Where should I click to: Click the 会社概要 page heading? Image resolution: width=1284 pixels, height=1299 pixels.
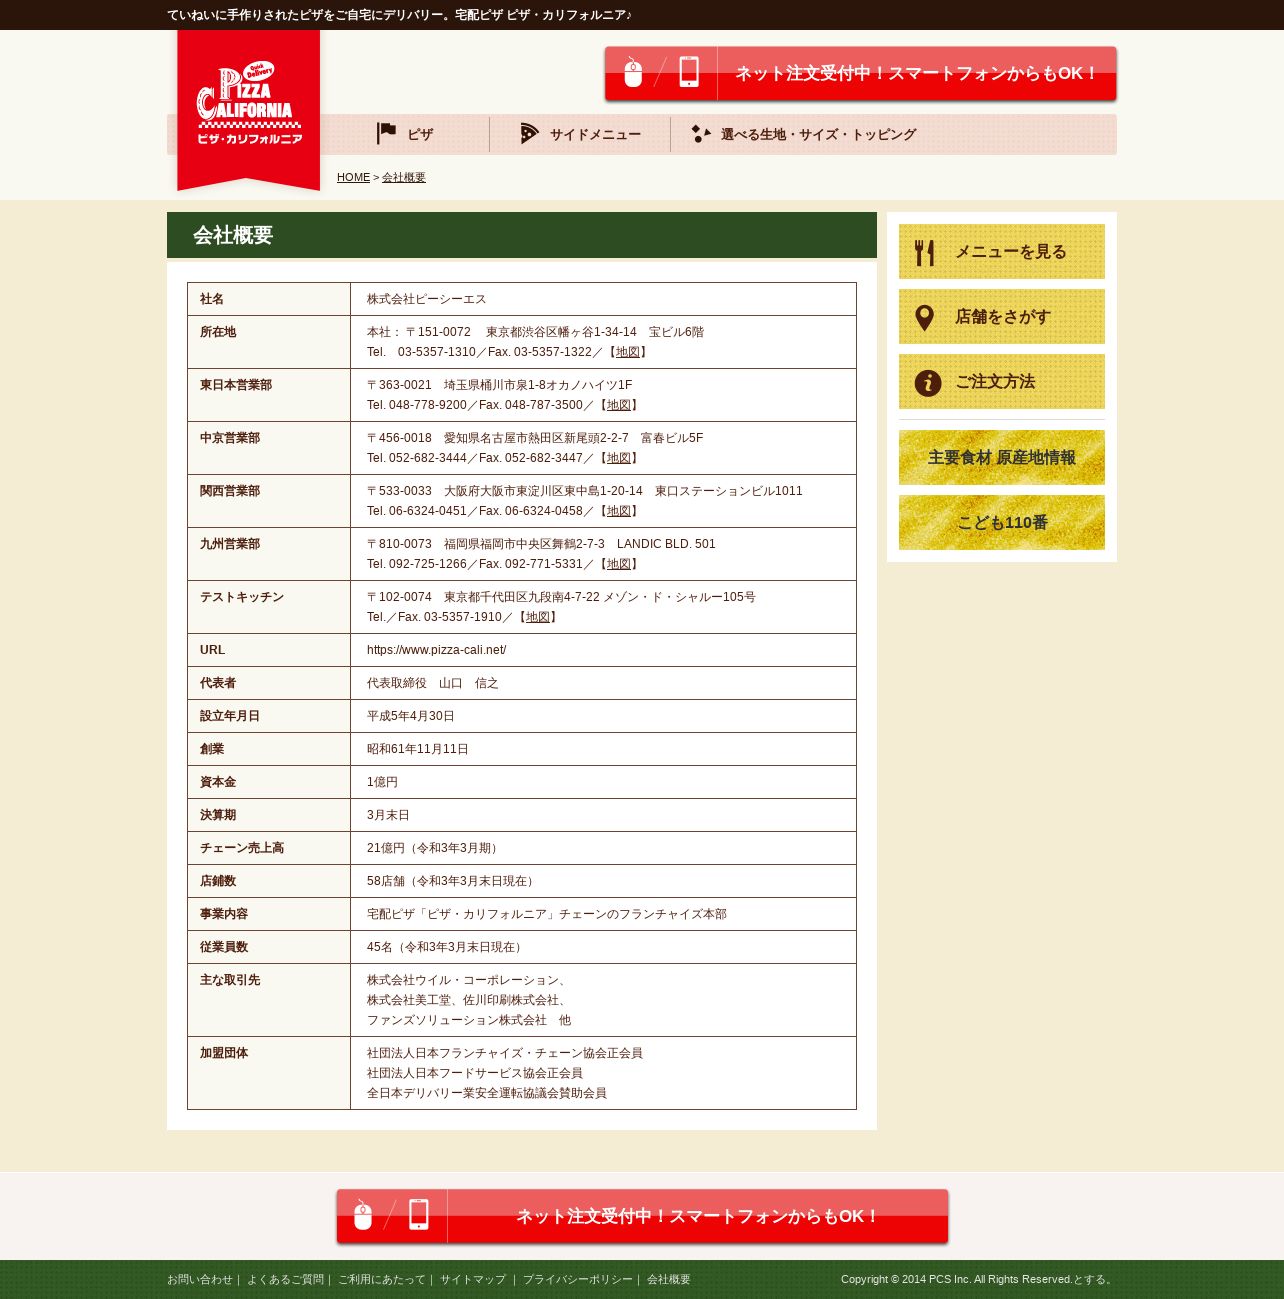click(x=233, y=235)
